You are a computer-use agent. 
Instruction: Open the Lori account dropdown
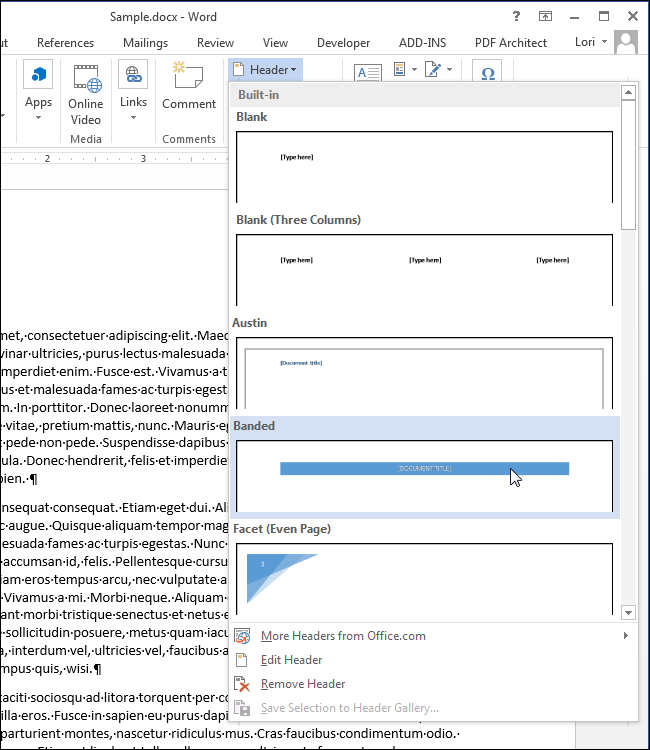pos(591,42)
